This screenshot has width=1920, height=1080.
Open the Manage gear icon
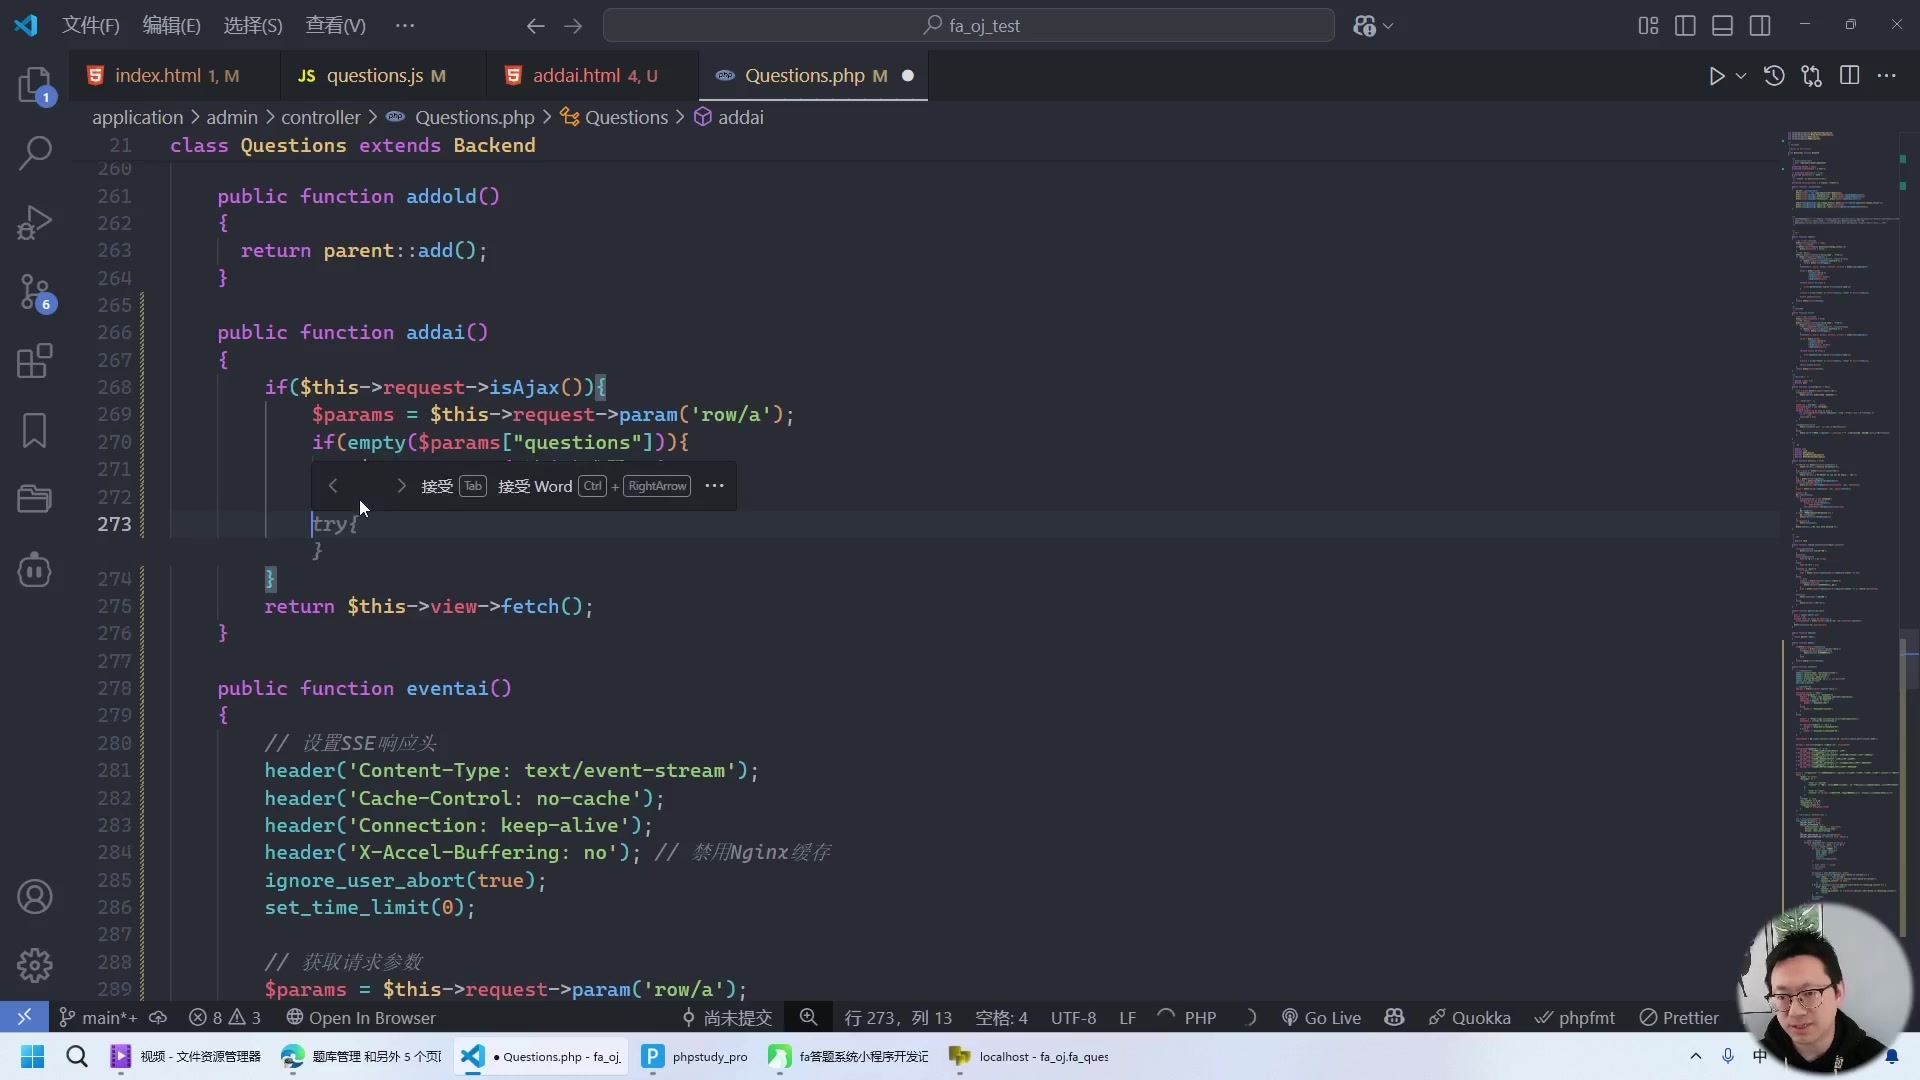click(x=35, y=965)
